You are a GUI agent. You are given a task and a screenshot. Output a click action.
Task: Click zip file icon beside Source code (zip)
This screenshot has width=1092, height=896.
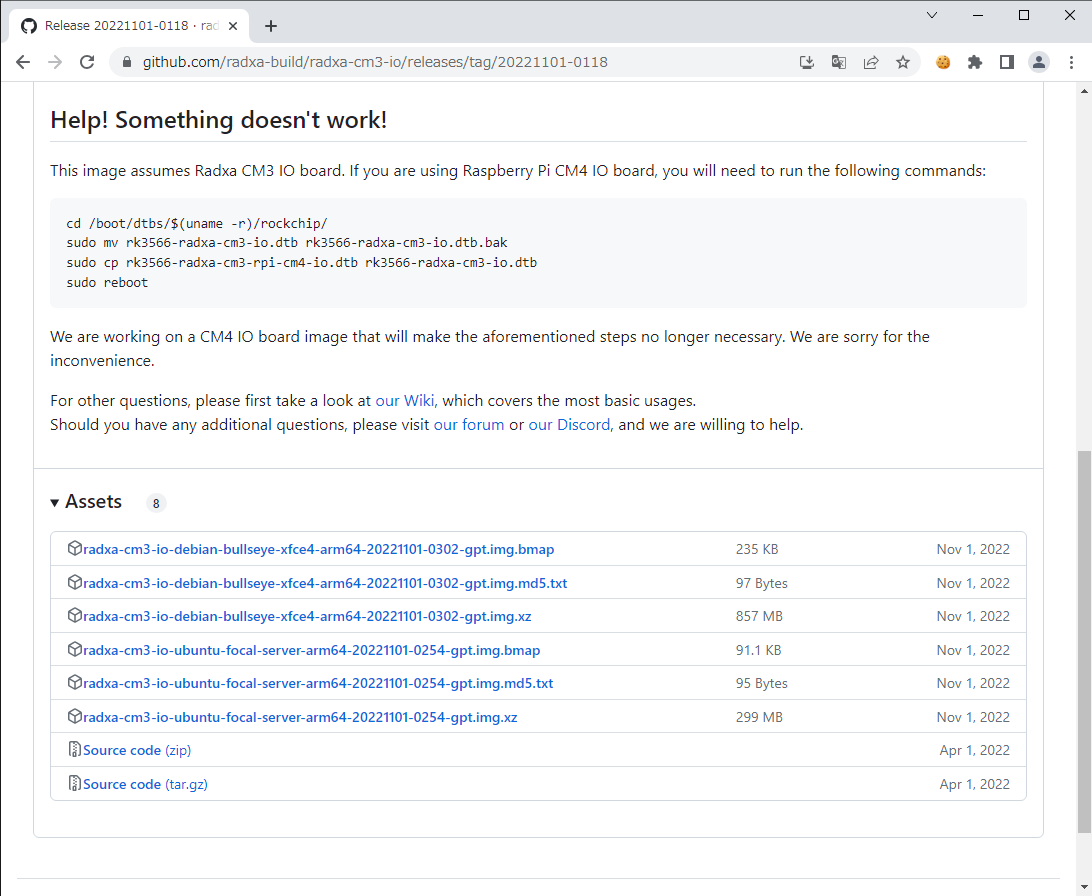coord(75,750)
